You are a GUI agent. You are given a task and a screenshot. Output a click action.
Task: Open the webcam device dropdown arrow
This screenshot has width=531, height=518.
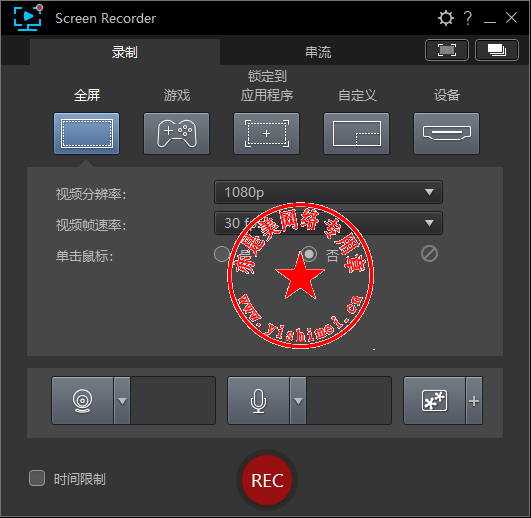122,401
